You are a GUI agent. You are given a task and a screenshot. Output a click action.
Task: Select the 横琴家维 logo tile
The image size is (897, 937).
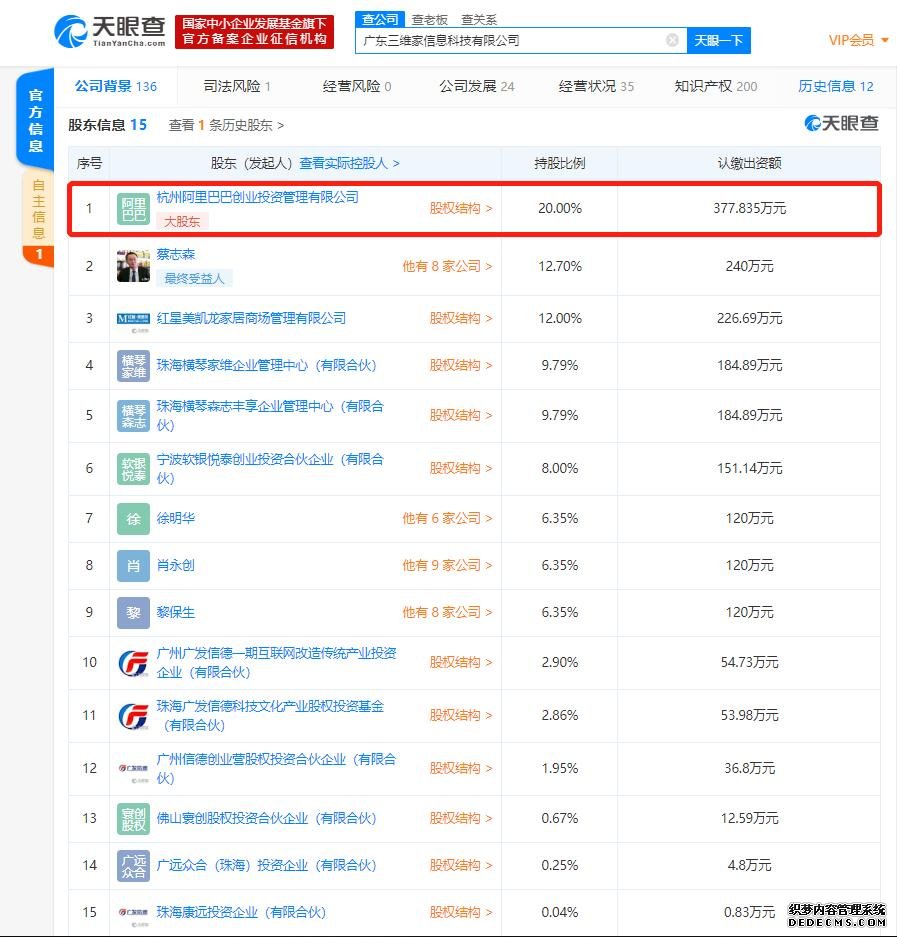(x=133, y=366)
